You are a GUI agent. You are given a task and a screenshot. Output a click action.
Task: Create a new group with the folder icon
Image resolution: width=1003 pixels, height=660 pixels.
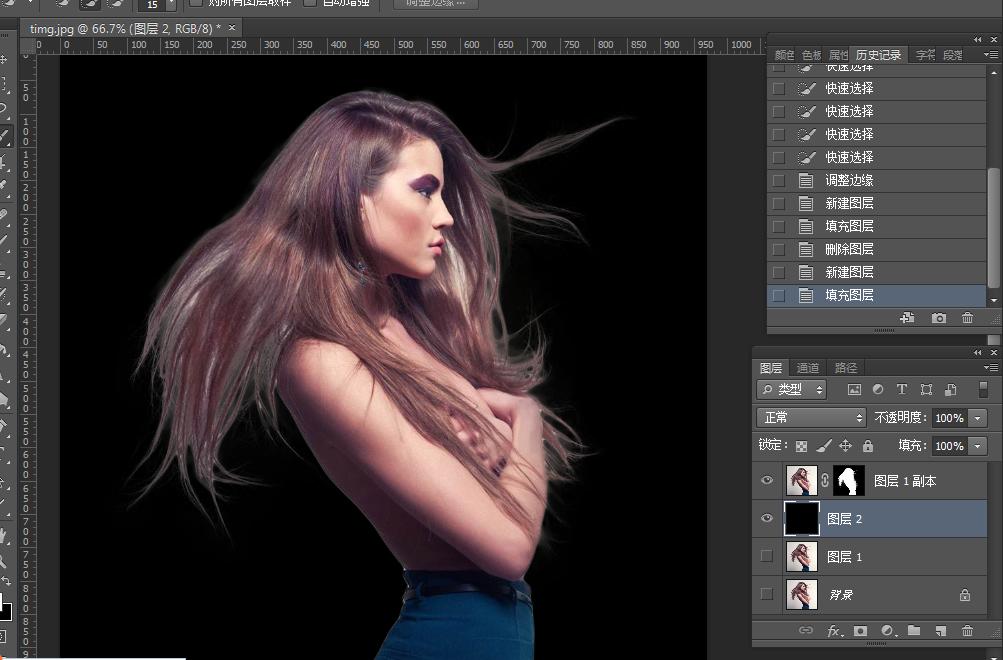(x=913, y=631)
